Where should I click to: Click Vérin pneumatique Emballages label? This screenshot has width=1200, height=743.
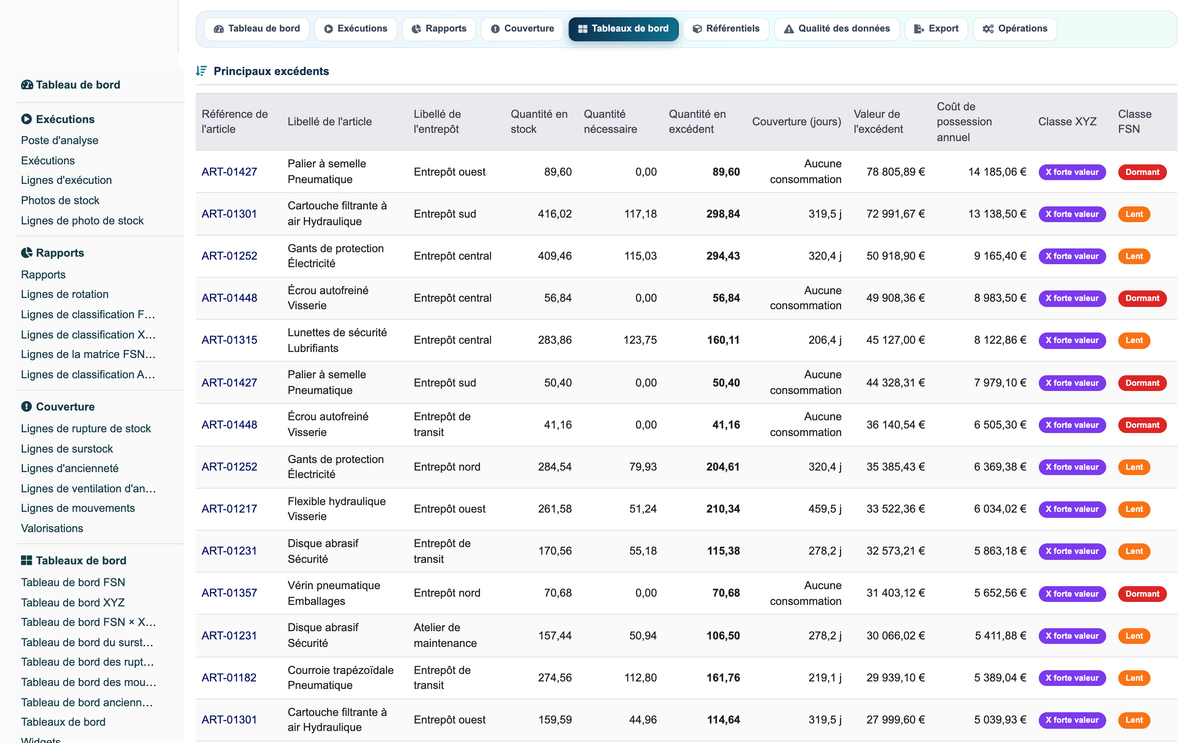334,593
